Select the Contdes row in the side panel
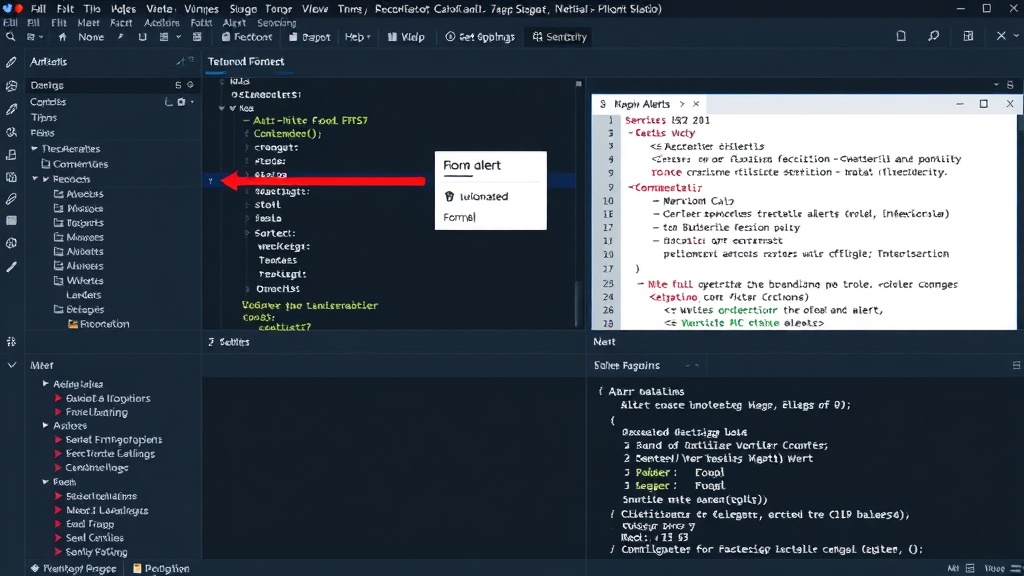 click(x=112, y=102)
